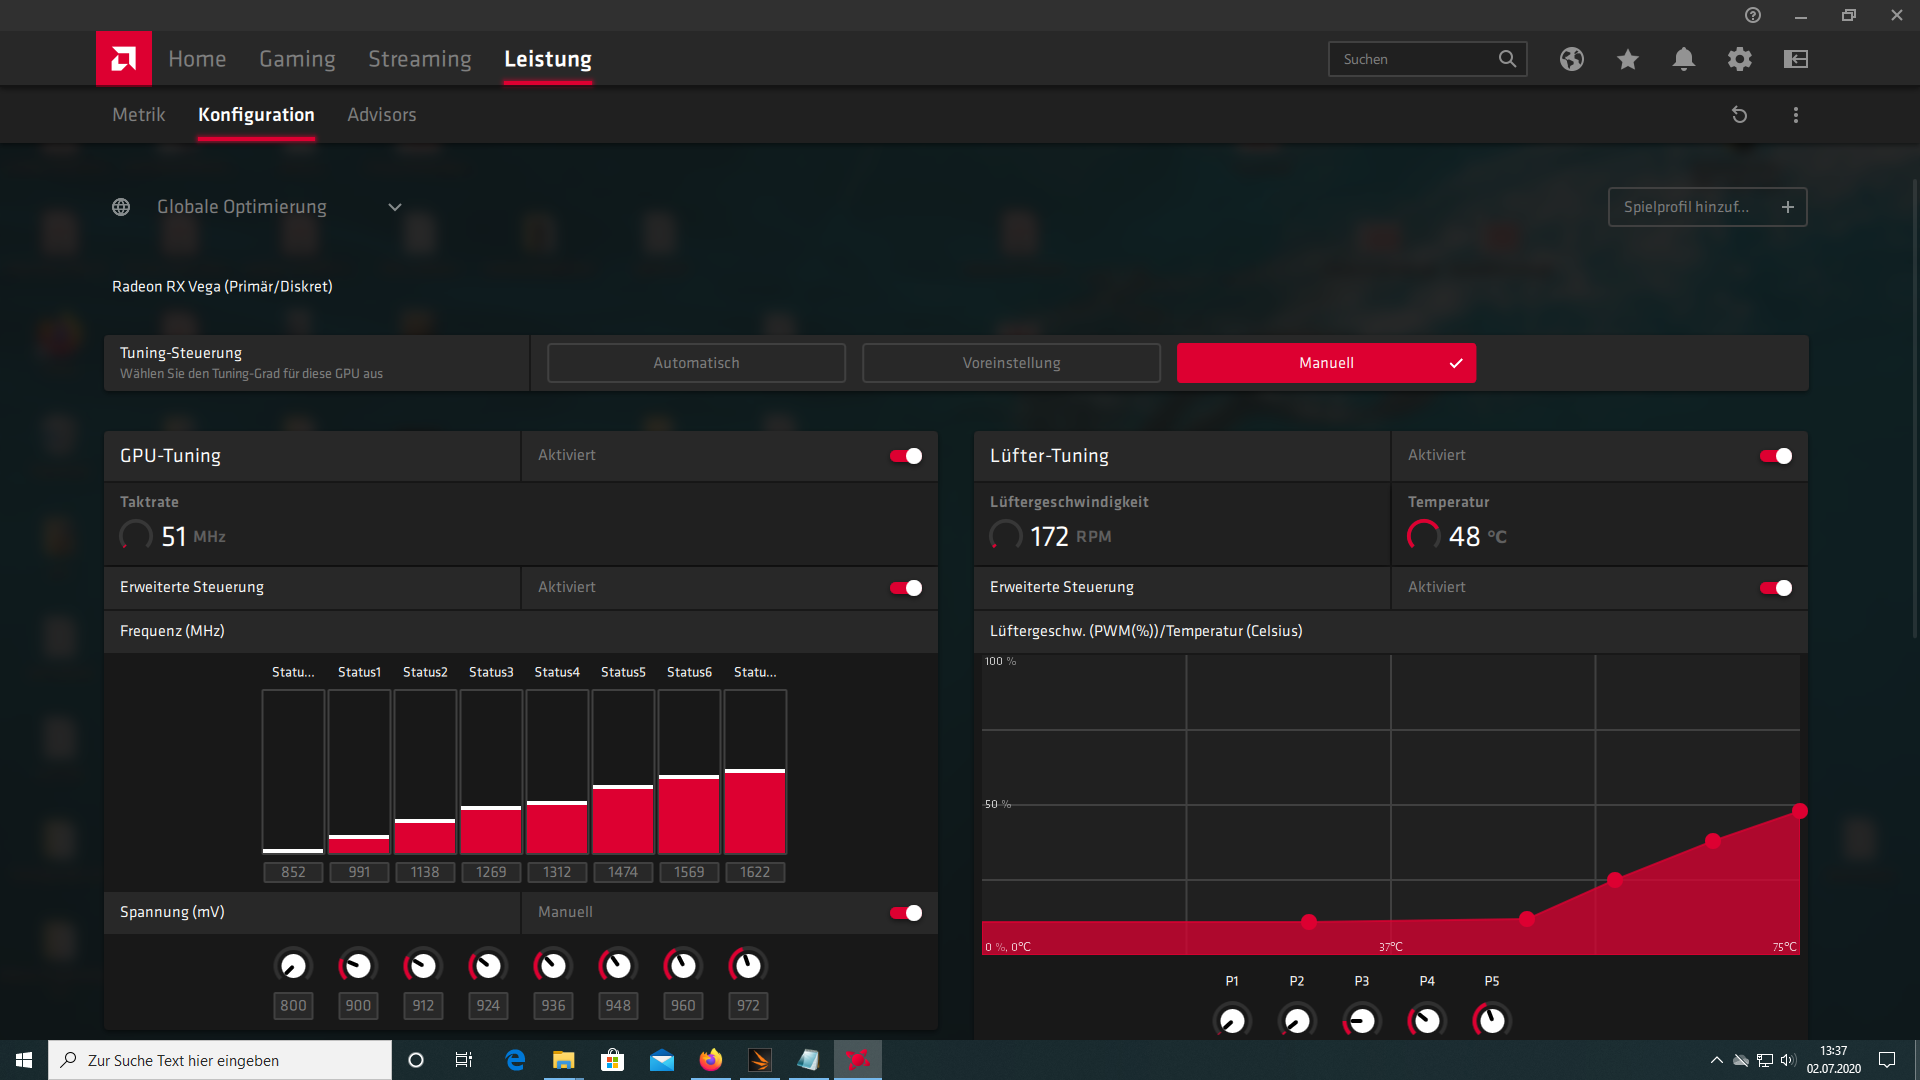Click the sidebar panel toggle icon
This screenshot has width=1920, height=1080.
click(1795, 59)
